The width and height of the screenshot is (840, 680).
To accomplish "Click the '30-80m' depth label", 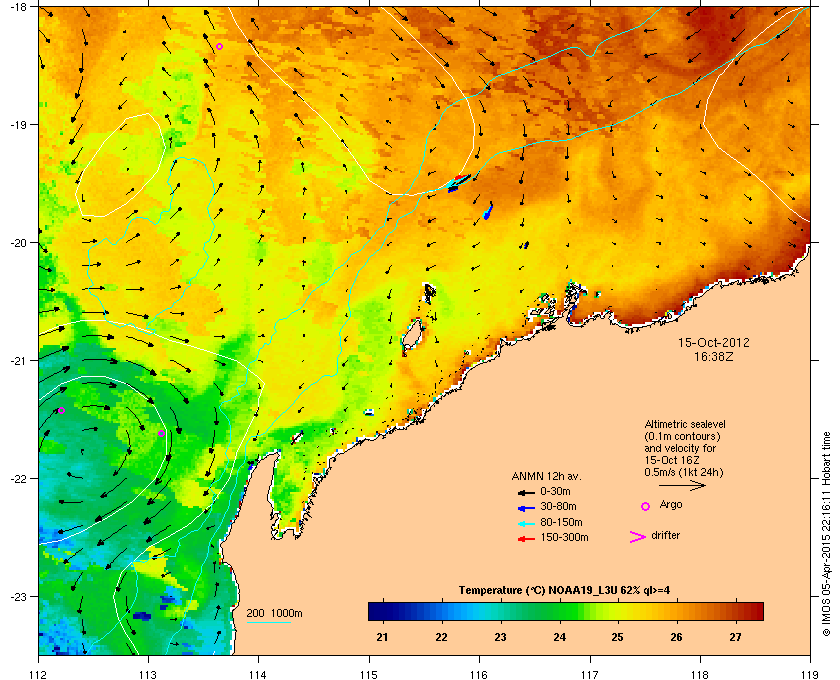I will point(558,506).
